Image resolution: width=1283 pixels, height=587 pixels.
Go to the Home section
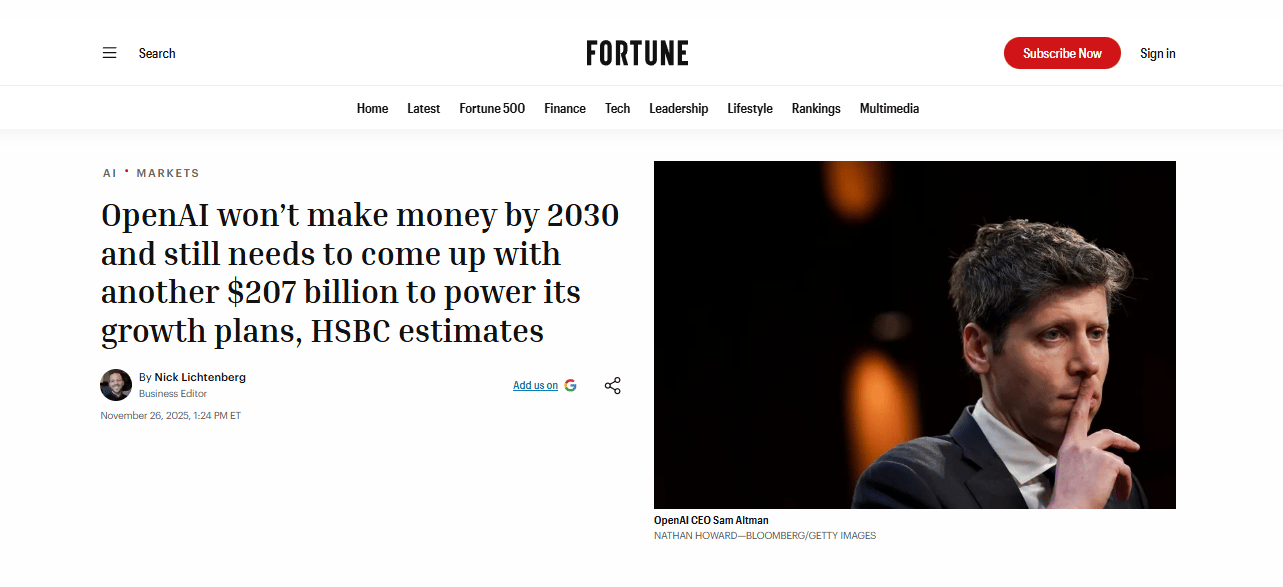coord(372,108)
